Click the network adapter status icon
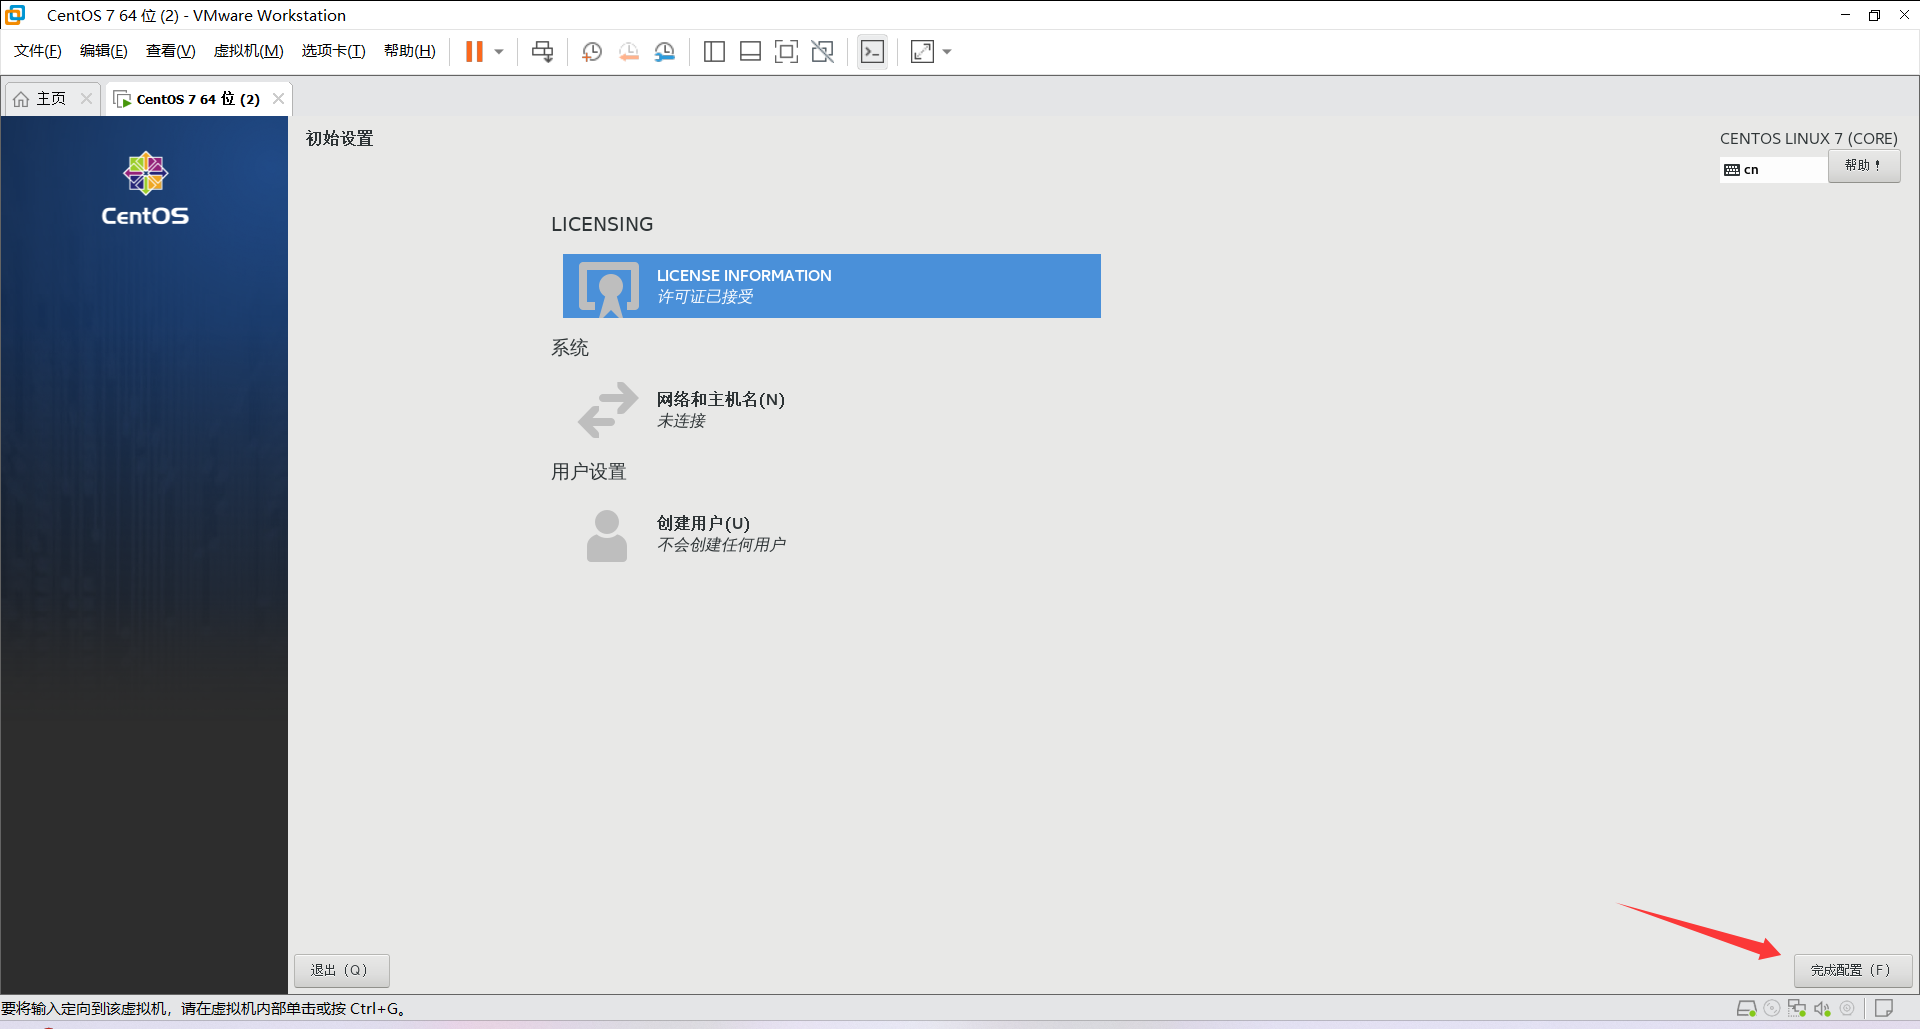1920x1029 pixels. click(x=1796, y=1008)
